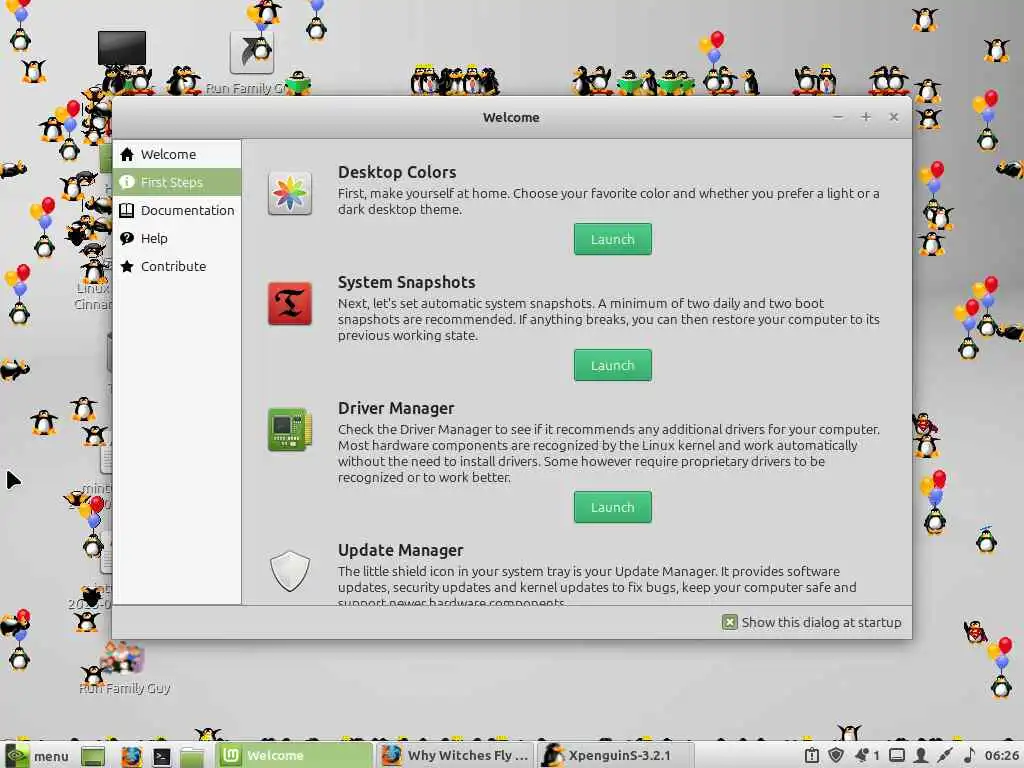This screenshot has width=1024, height=768.
Task: Open the terminal launcher in the panel
Action: pyautogui.click(x=161, y=756)
